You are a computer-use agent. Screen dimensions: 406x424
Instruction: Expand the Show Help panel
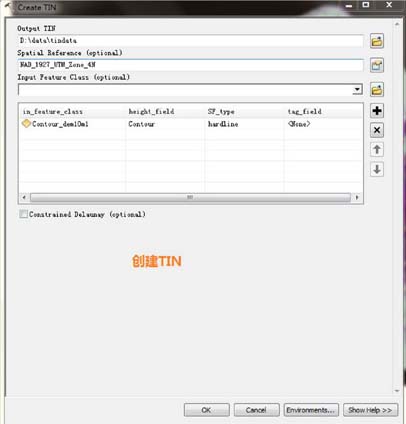(x=370, y=410)
